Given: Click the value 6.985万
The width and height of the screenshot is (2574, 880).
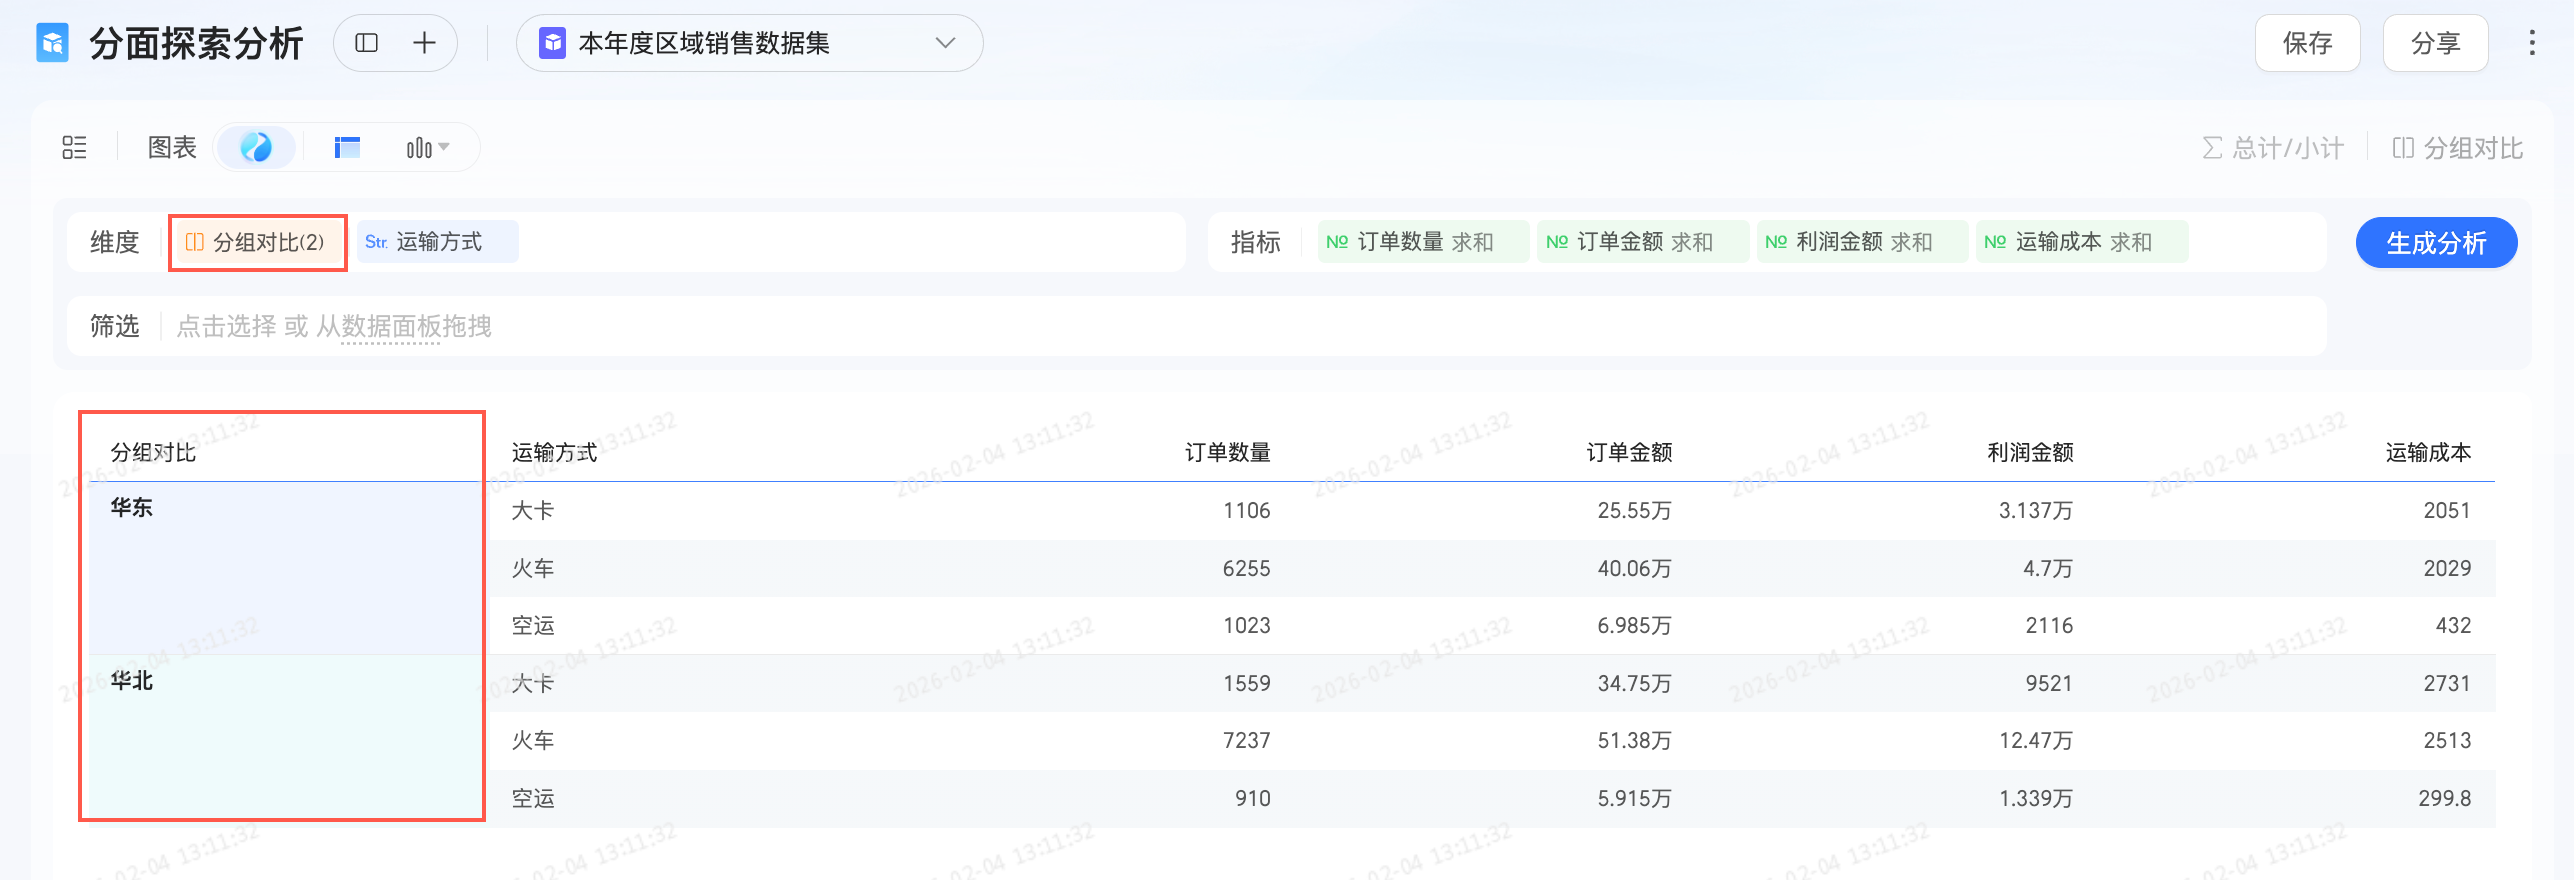Looking at the screenshot, I should (1634, 626).
